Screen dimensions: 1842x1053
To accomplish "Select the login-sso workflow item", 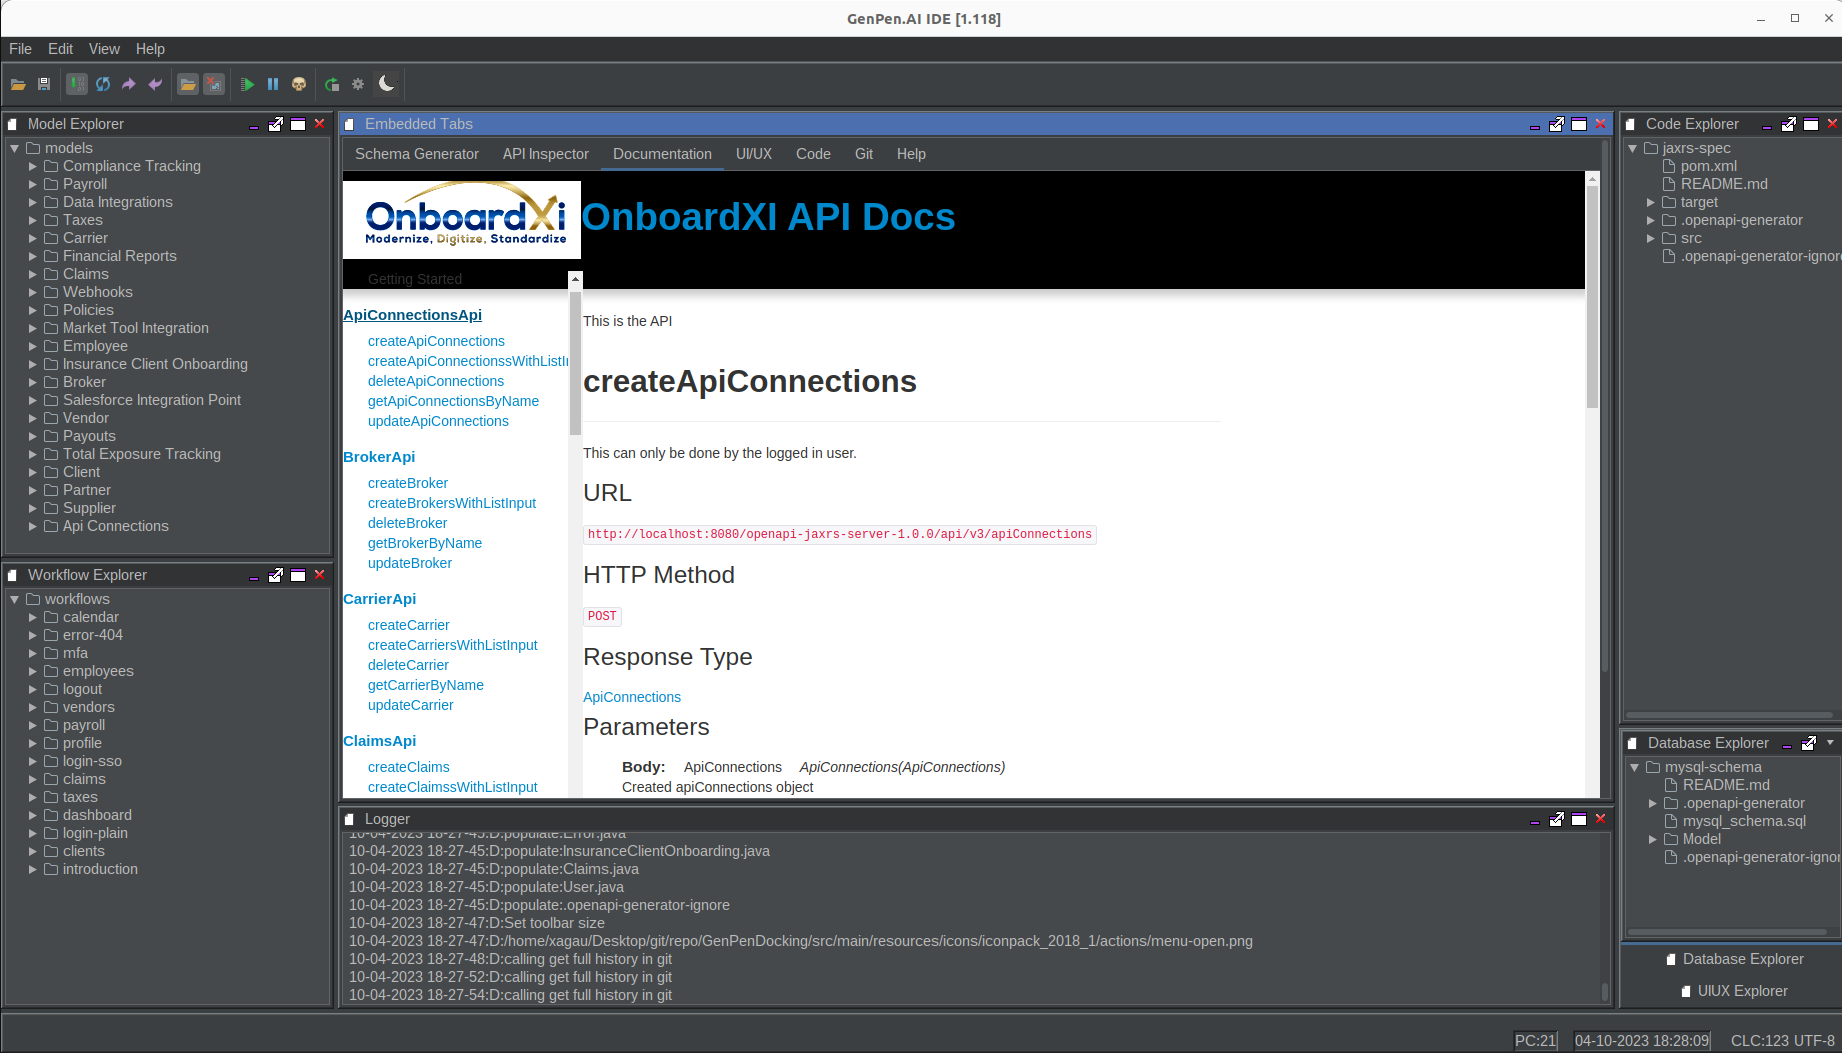I will 92,761.
